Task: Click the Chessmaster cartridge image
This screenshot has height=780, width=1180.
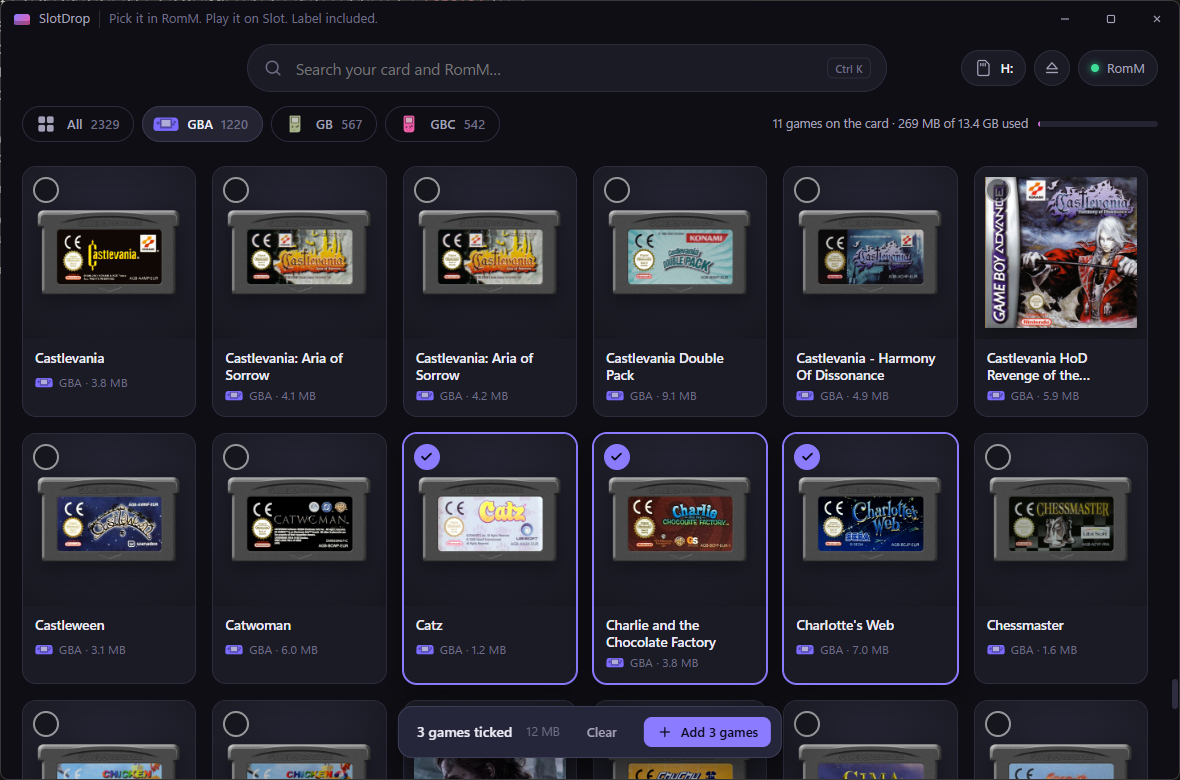Action: (x=1061, y=519)
